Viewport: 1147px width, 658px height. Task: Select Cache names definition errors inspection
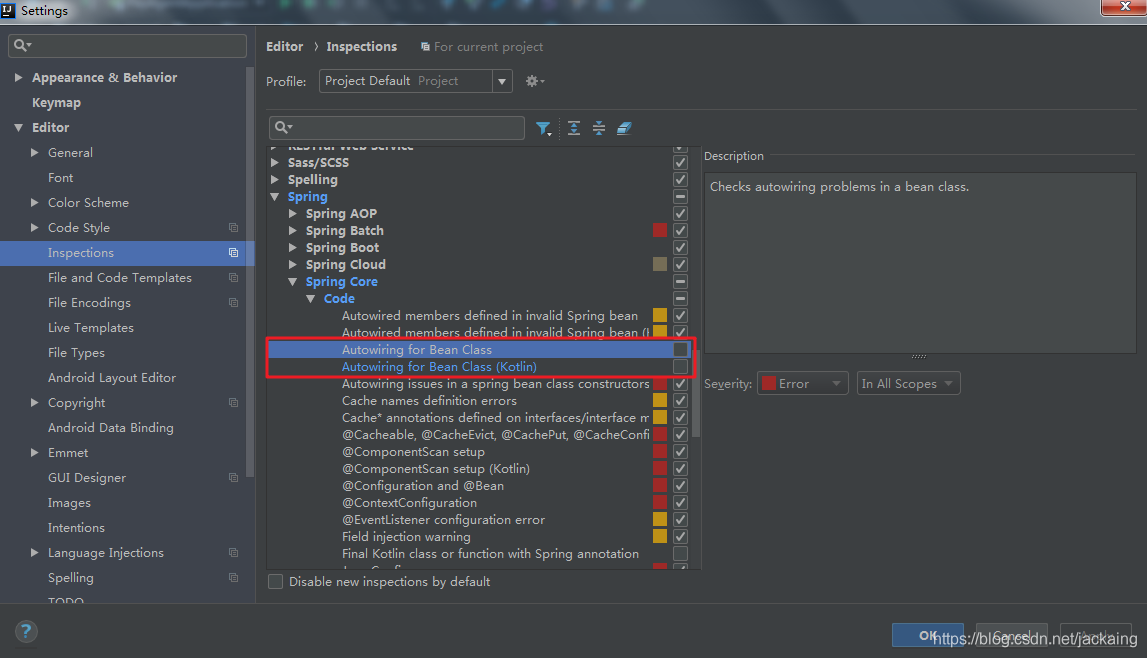pos(429,401)
